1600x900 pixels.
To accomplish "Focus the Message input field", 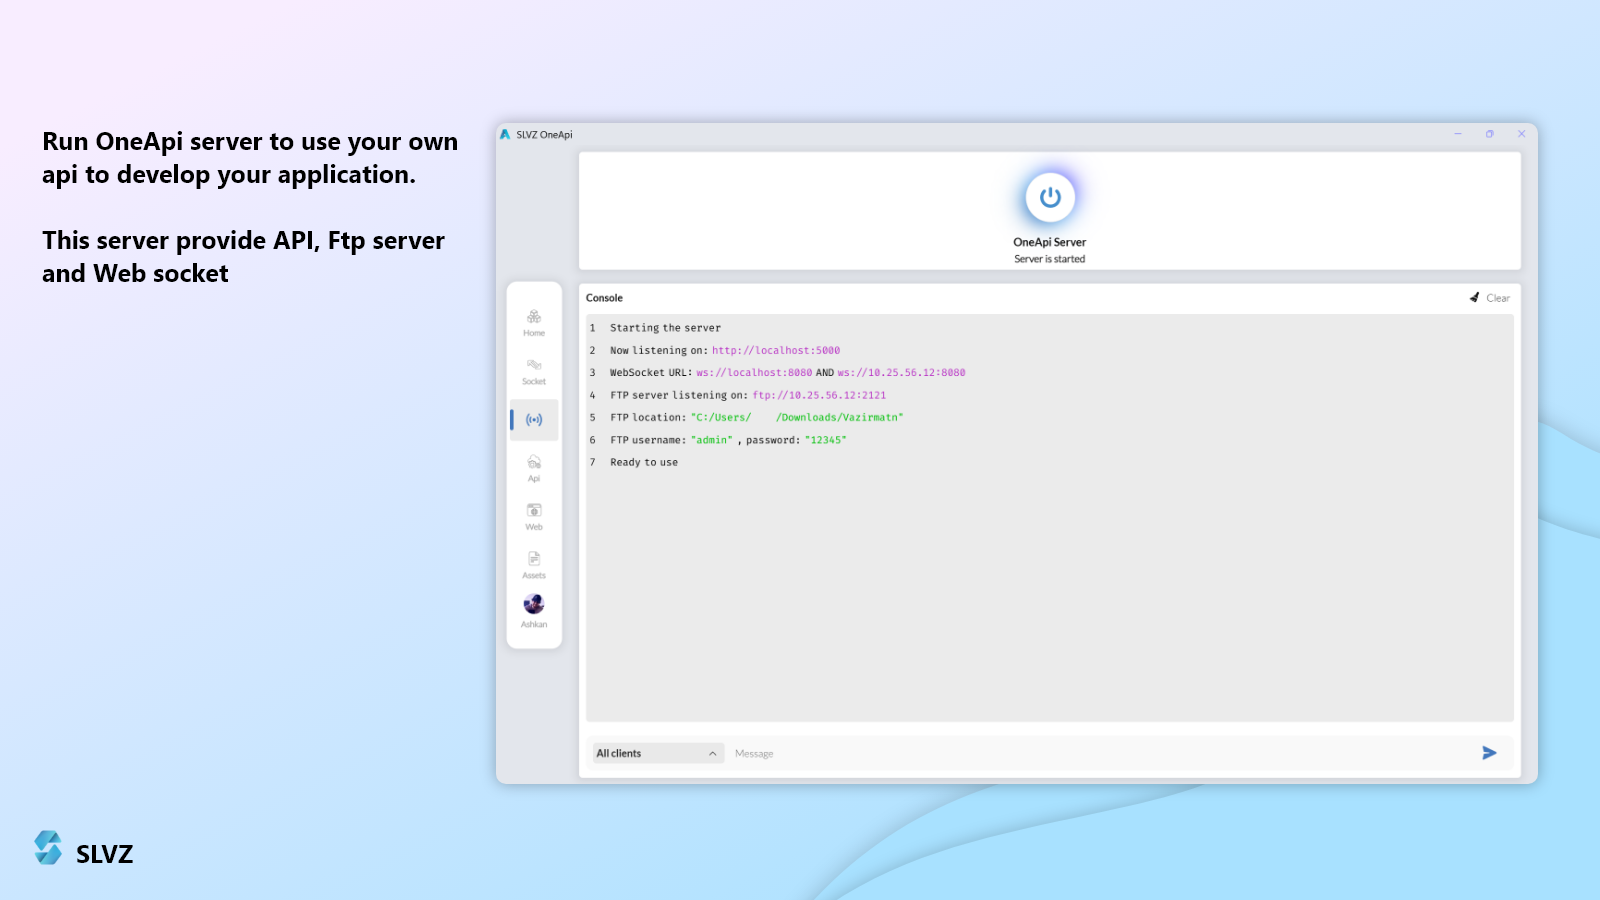I will coord(1100,753).
